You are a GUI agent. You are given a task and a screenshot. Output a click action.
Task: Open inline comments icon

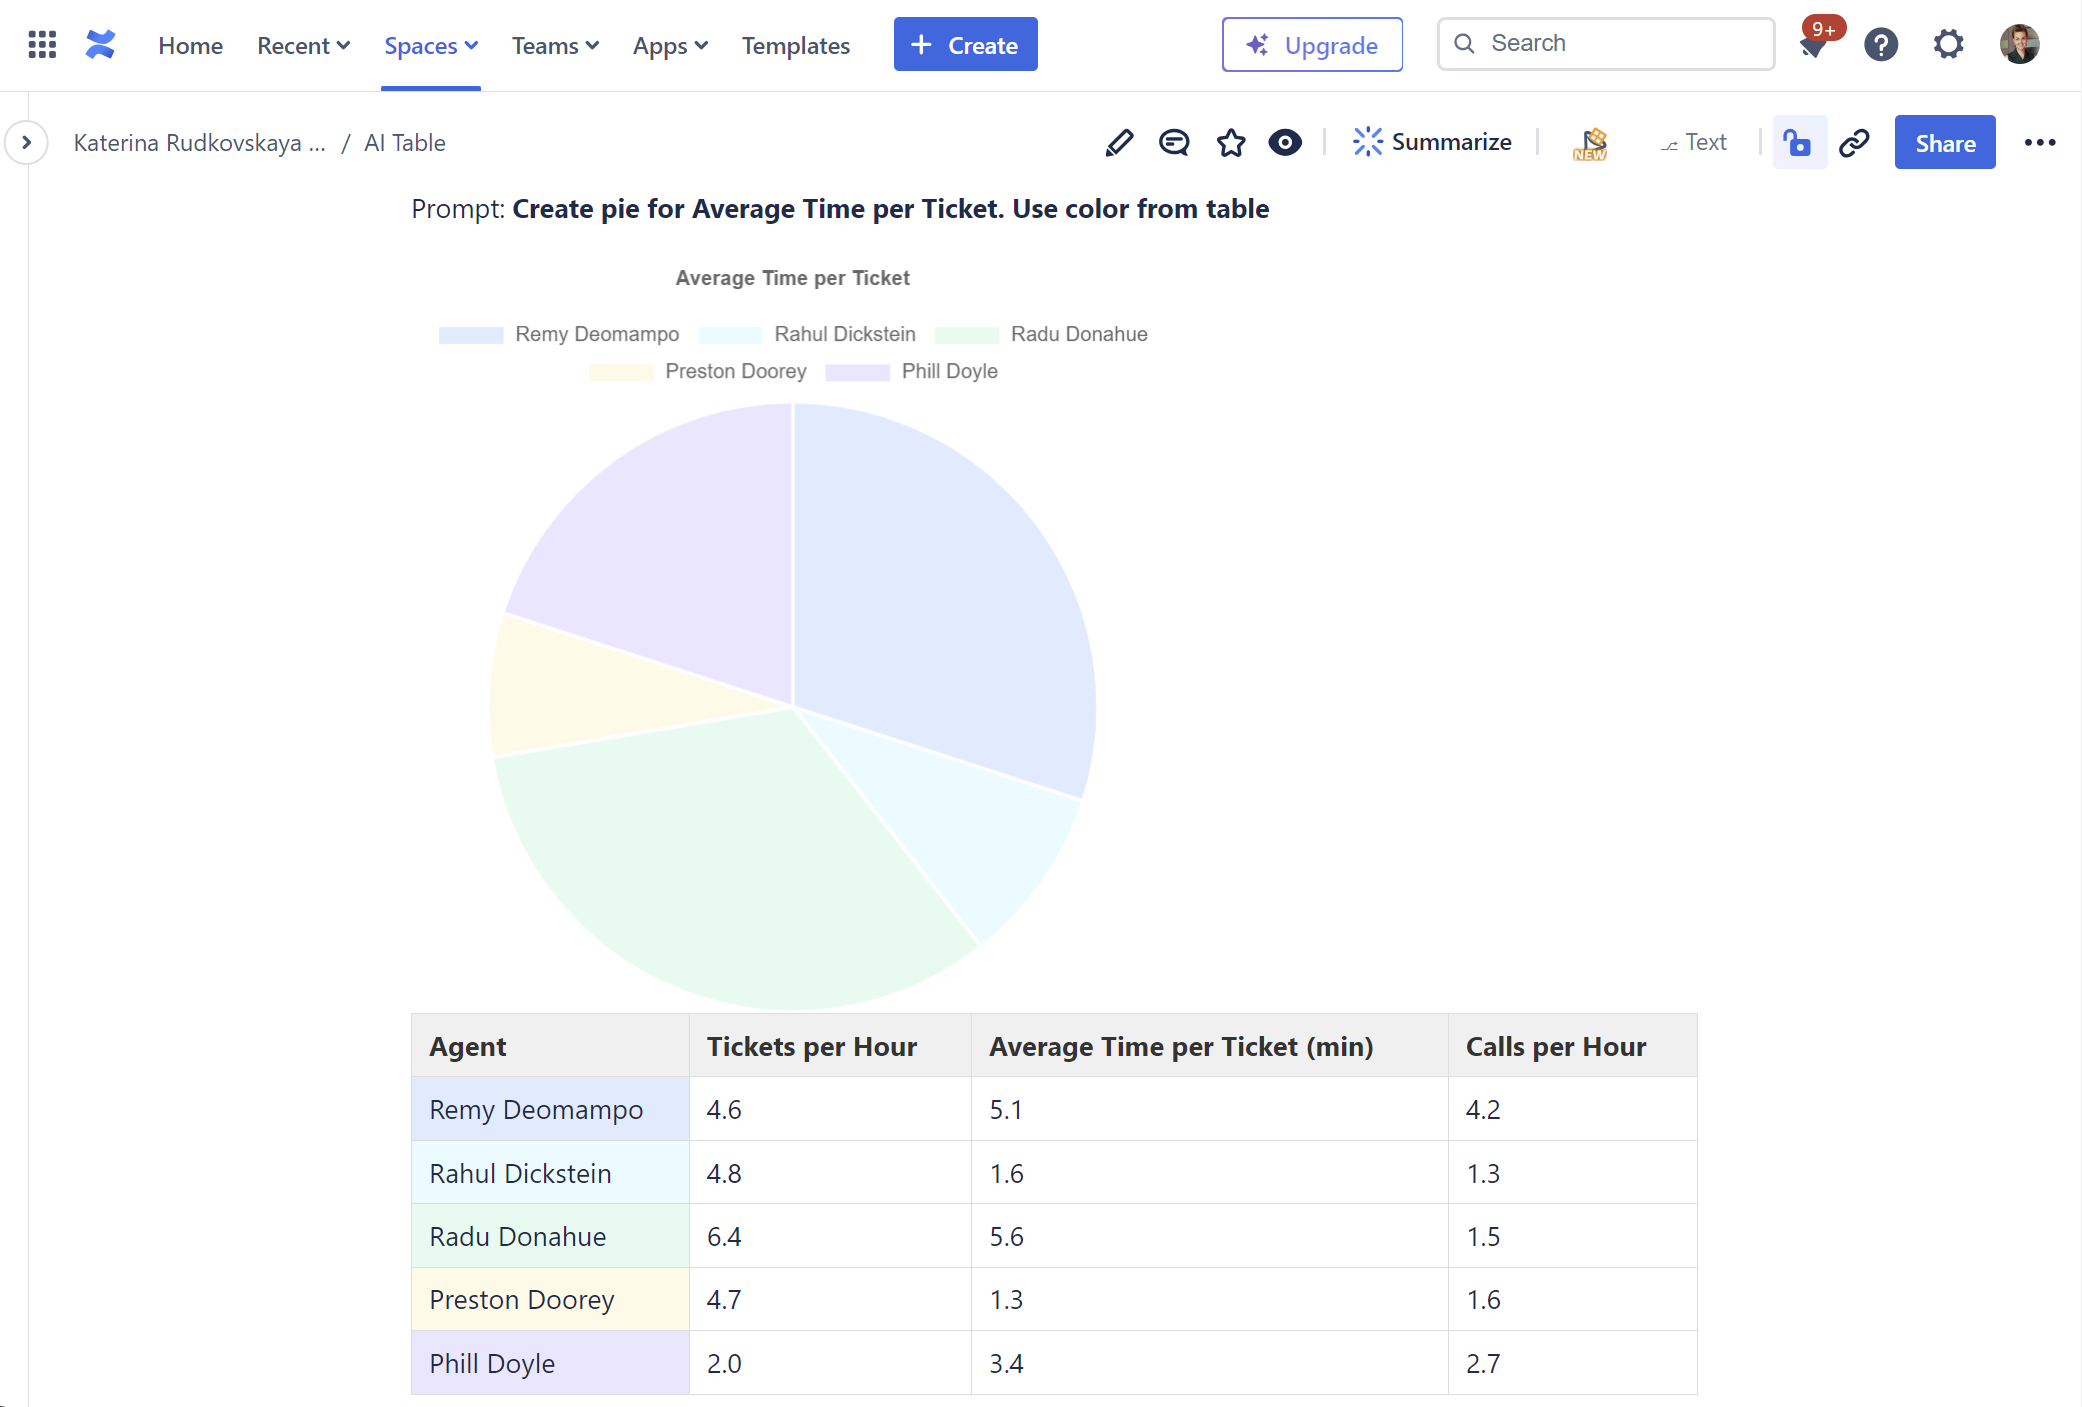click(1174, 143)
